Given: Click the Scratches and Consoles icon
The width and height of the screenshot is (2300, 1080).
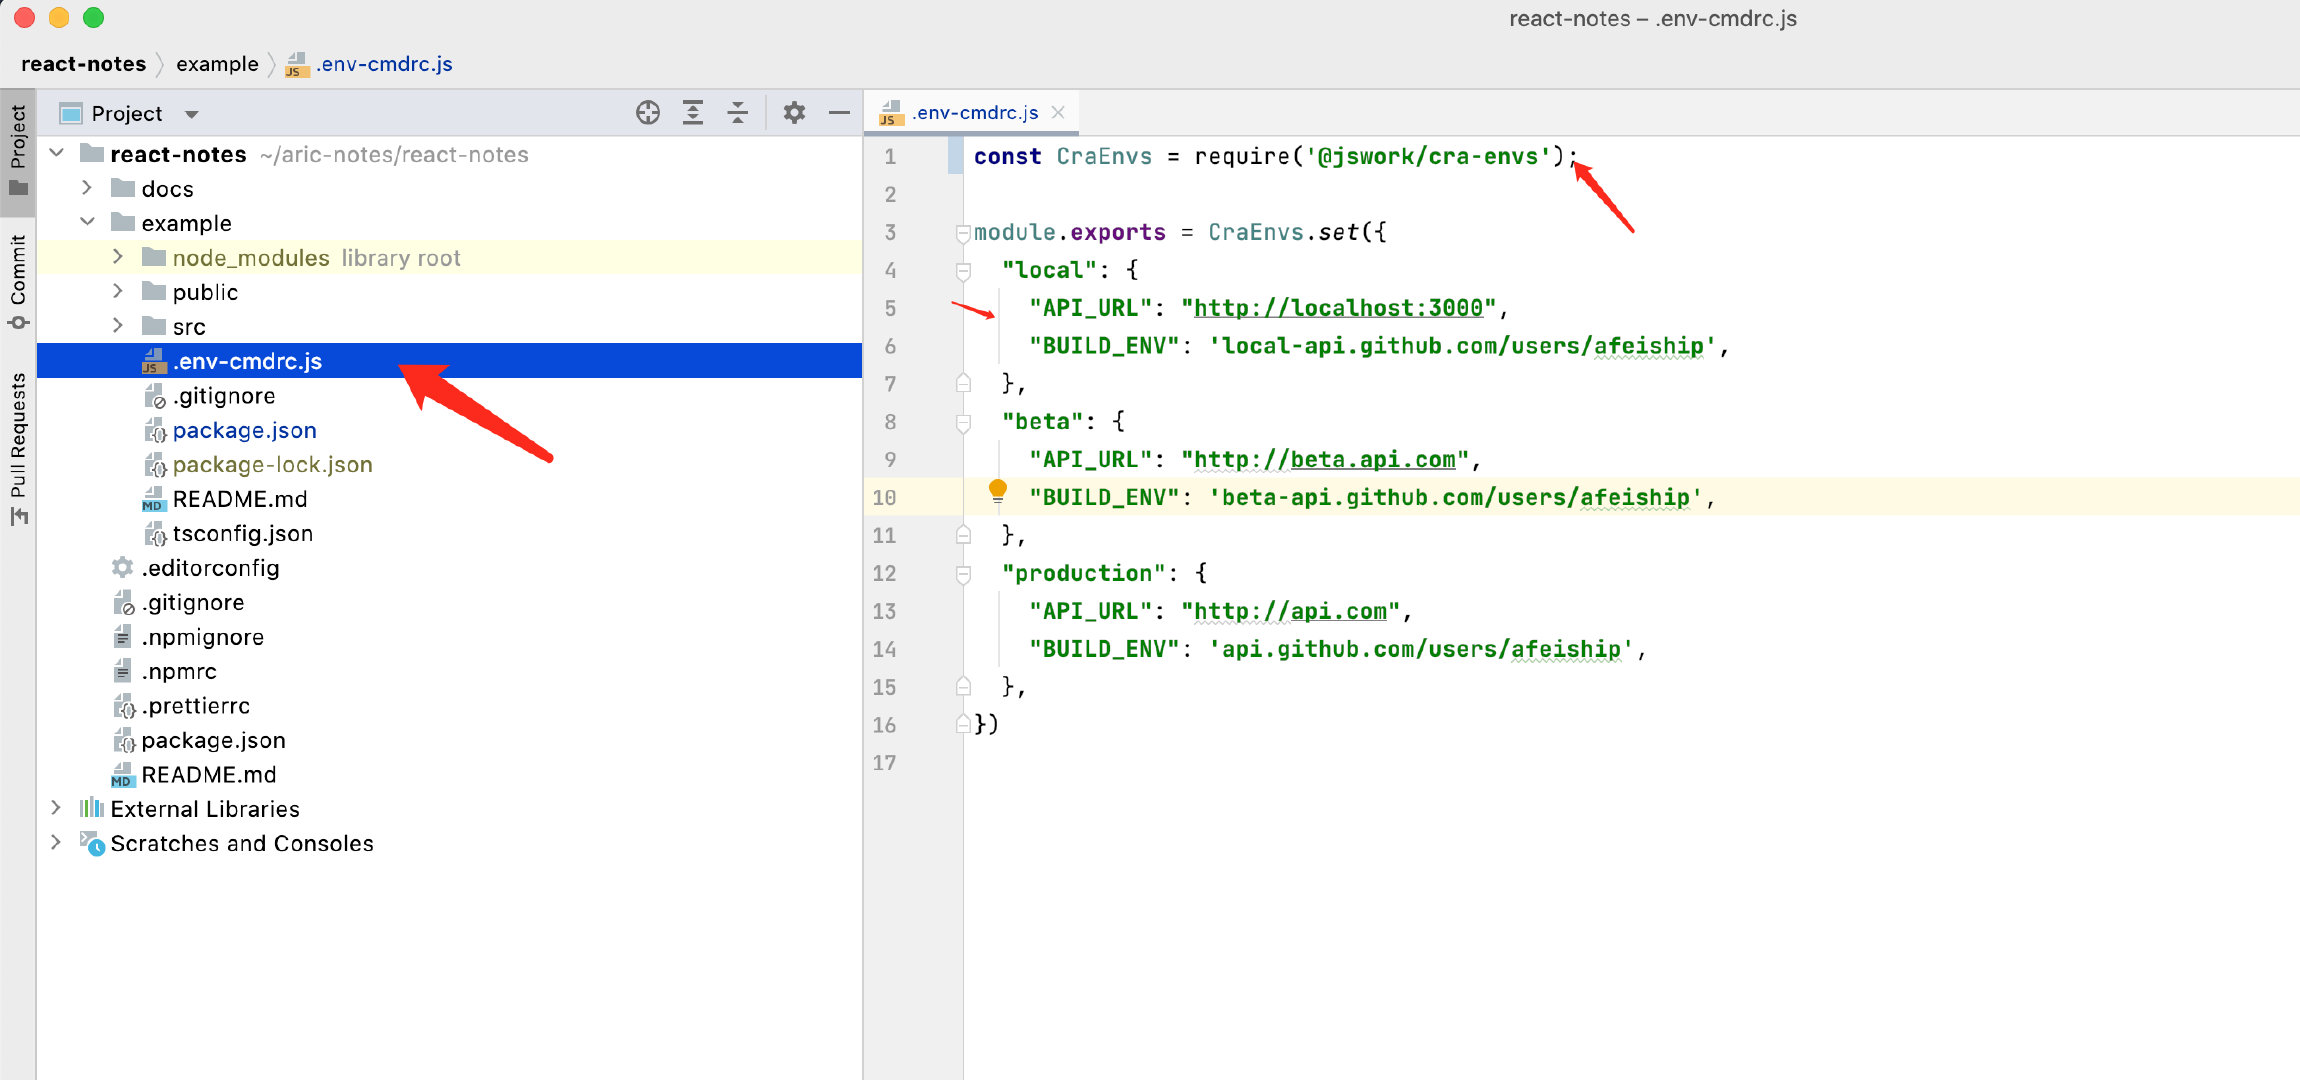Looking at the screenshot, I should [92, 843].
